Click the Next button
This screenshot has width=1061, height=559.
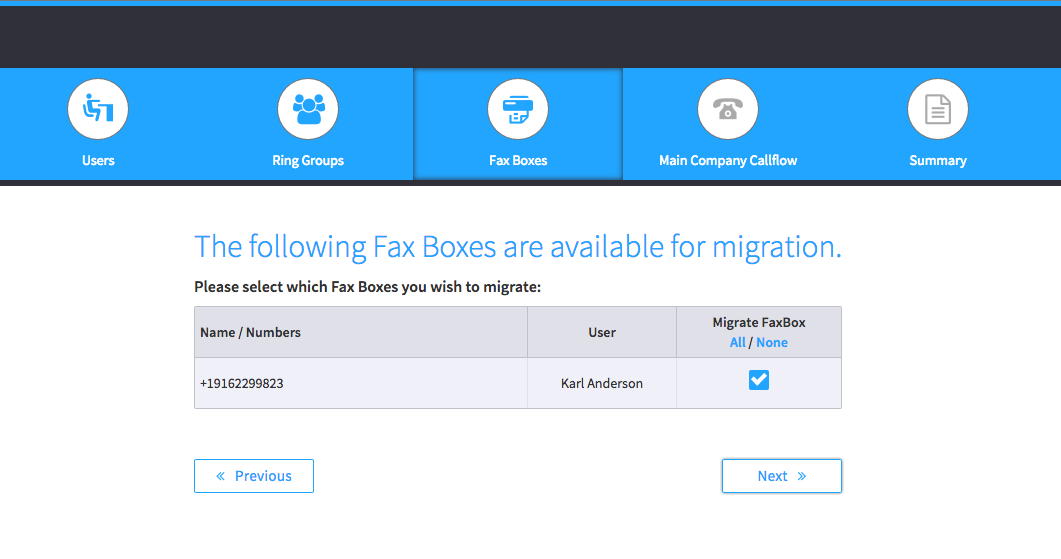pos(782,476)
